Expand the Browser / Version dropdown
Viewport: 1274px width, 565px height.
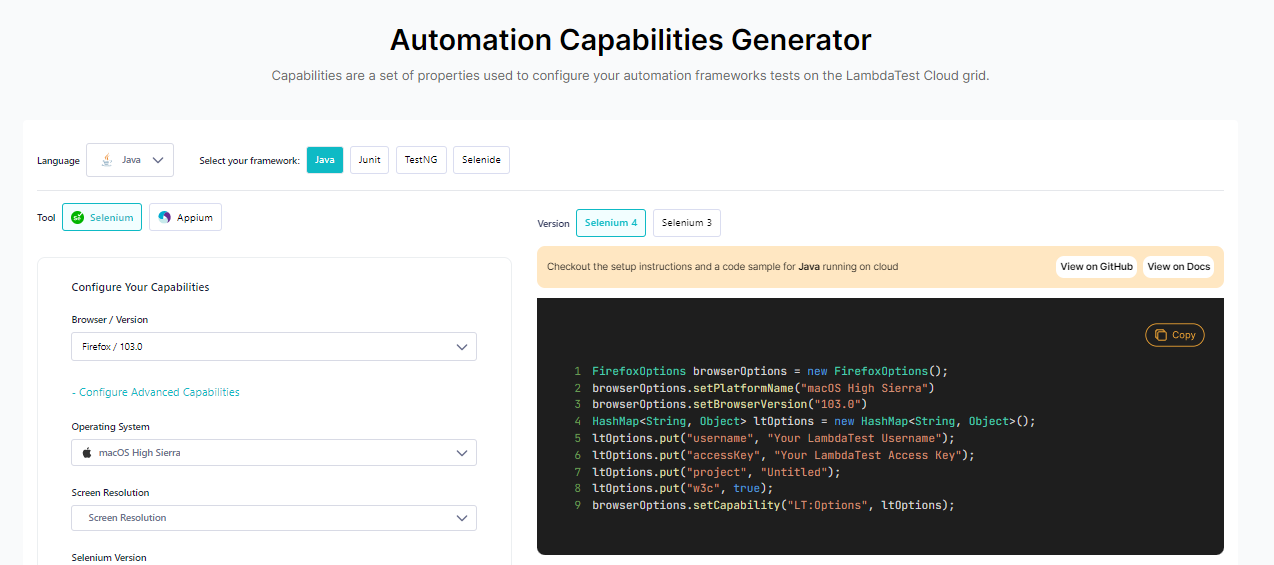tap(274, 347)
